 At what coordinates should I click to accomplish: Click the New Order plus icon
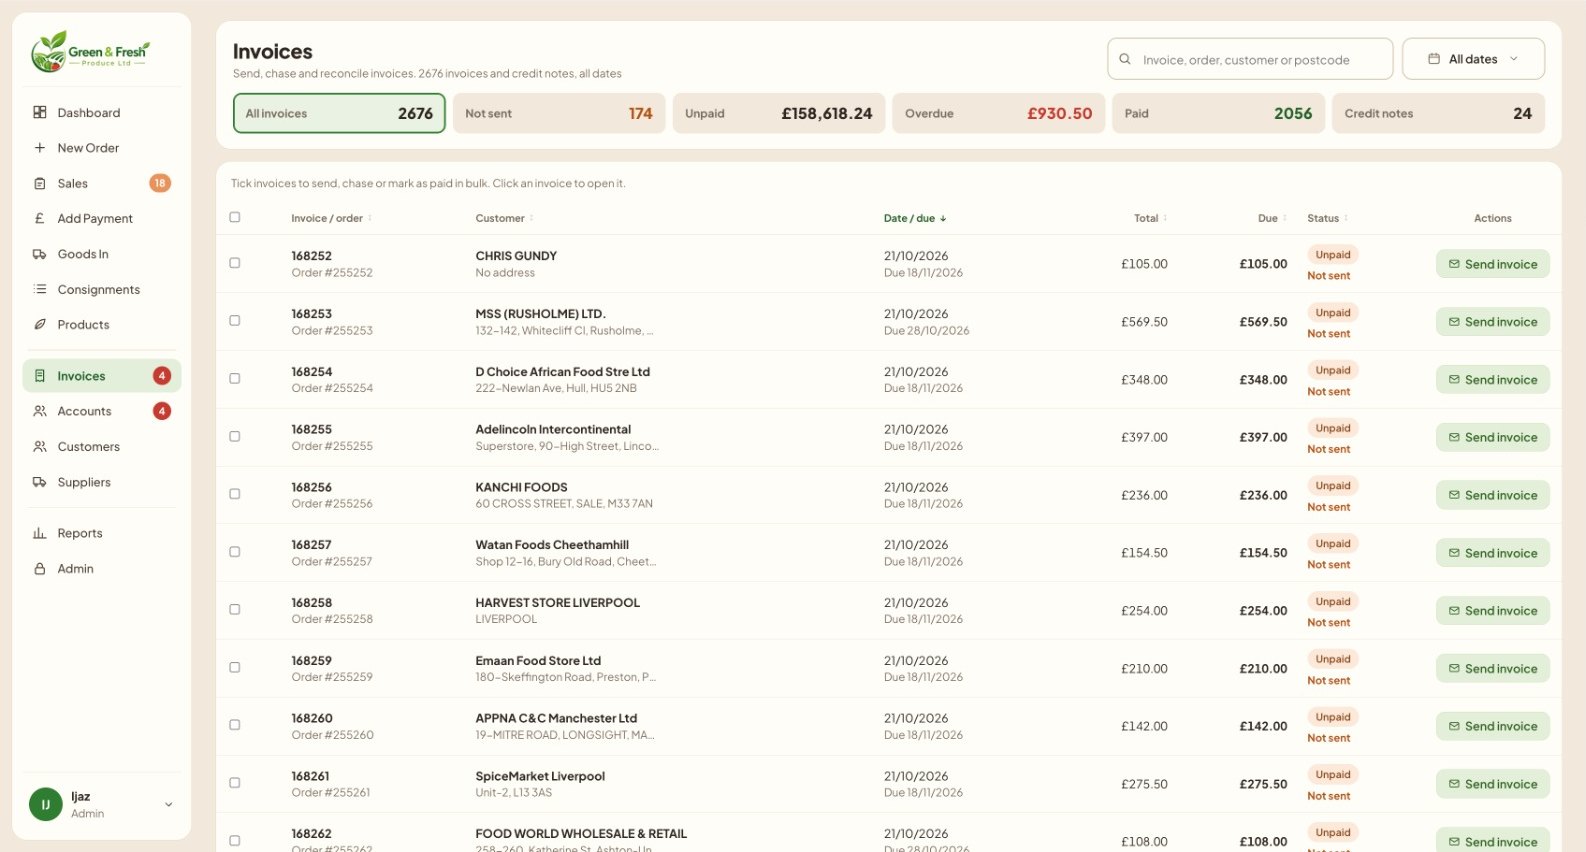pos(40,148)
